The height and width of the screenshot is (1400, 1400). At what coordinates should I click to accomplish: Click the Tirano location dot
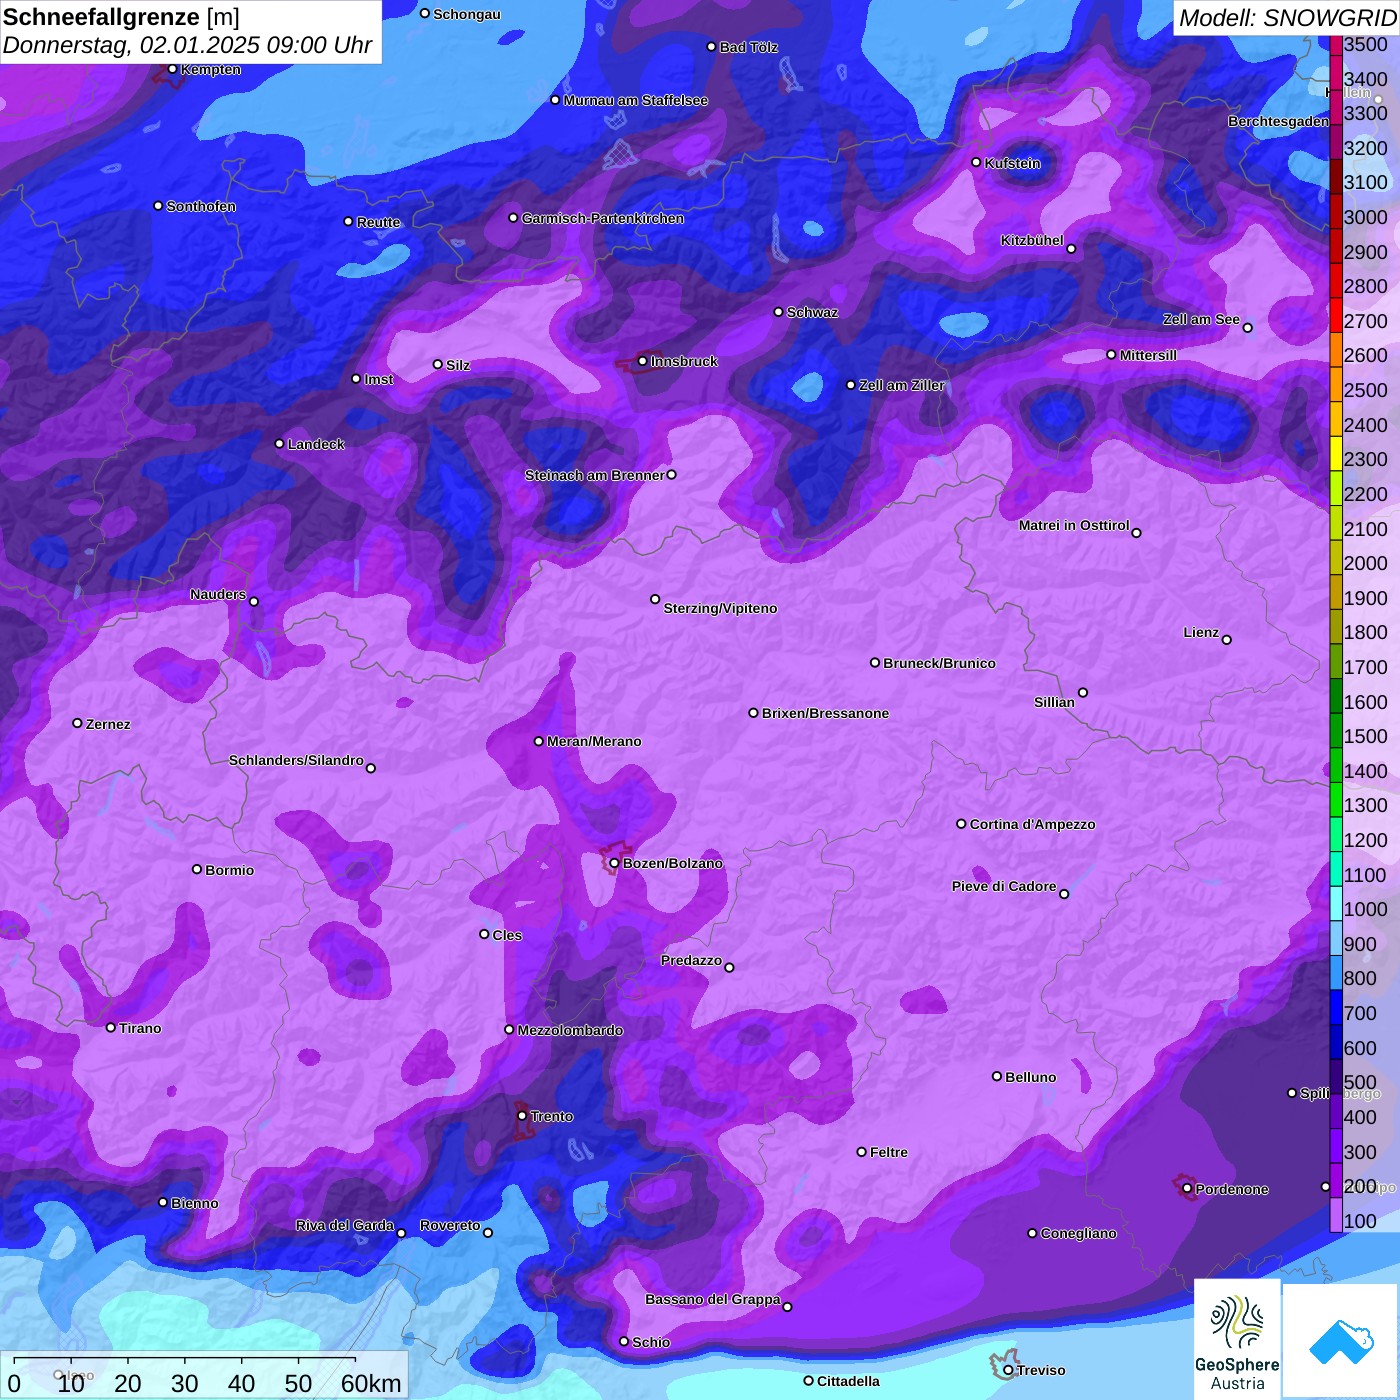point(111,1027)
